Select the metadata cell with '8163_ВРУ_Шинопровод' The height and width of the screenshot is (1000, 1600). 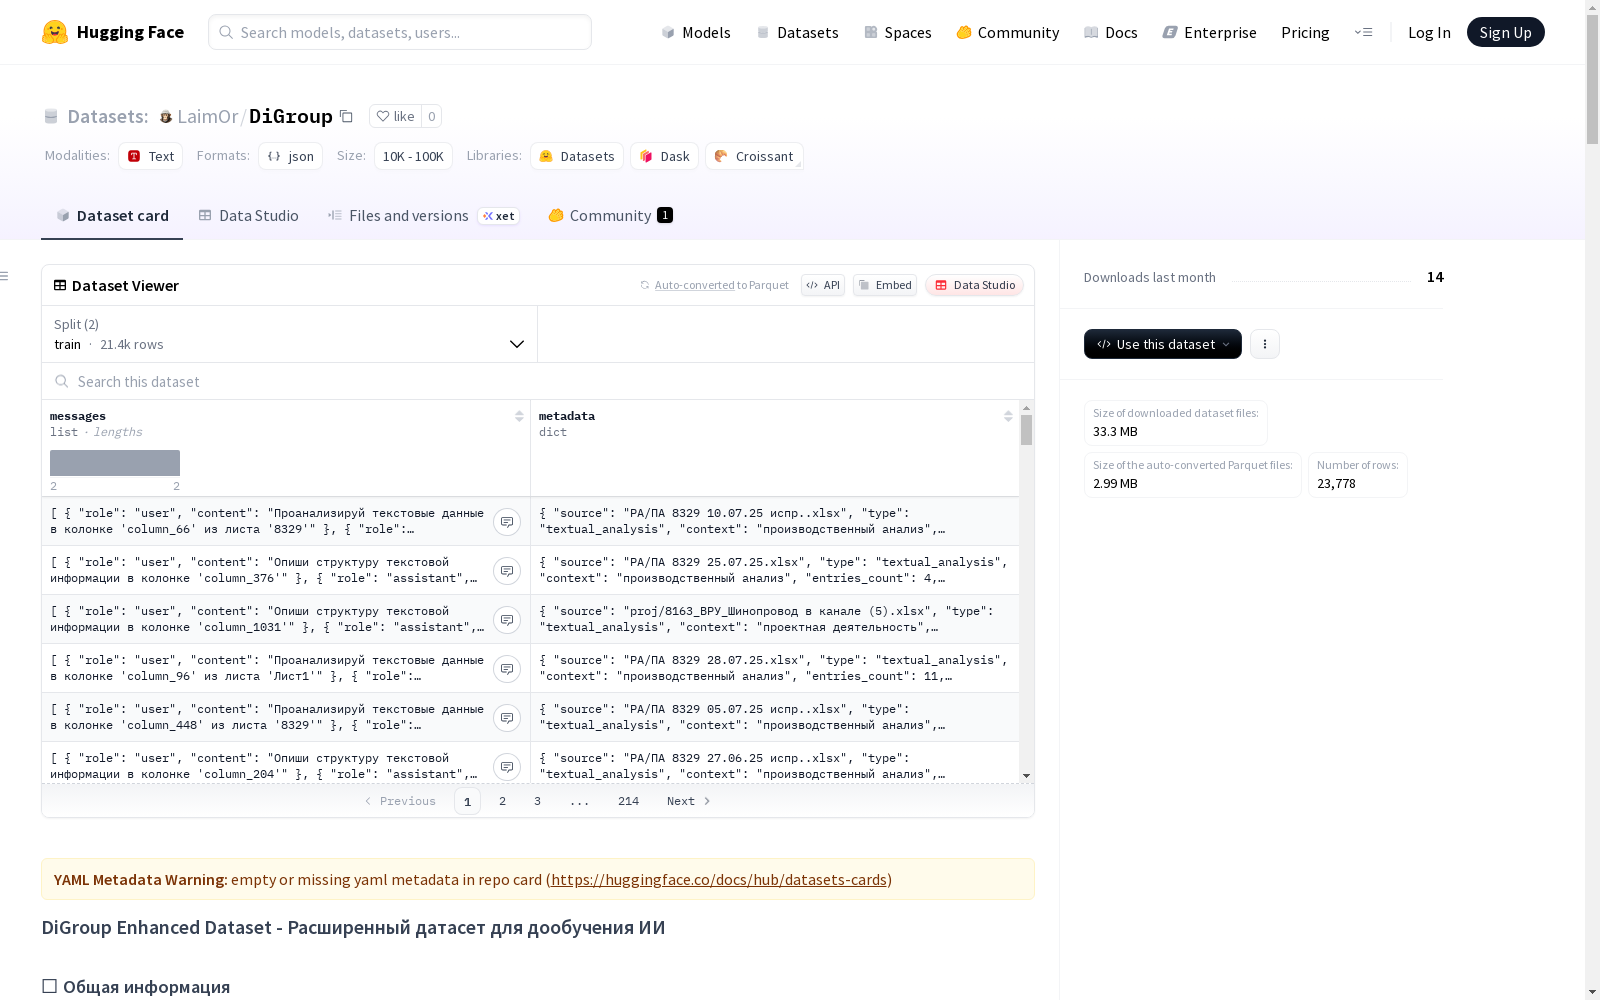(x=775, y=619)
